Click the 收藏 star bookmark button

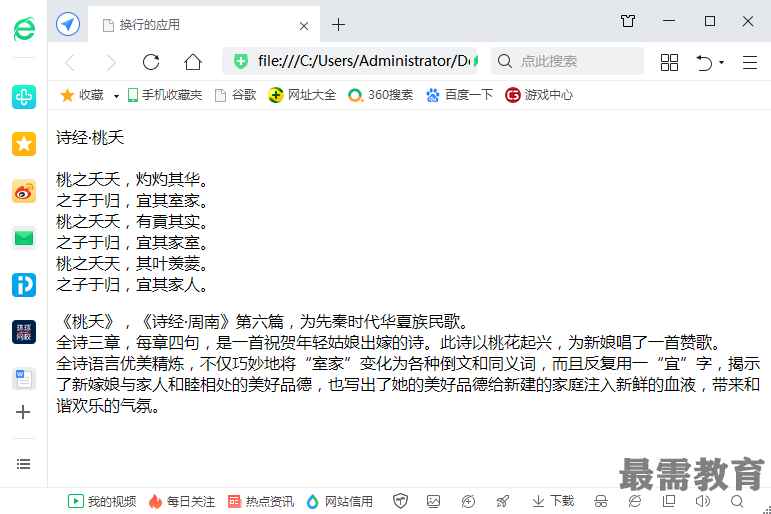tap(82, 95)
